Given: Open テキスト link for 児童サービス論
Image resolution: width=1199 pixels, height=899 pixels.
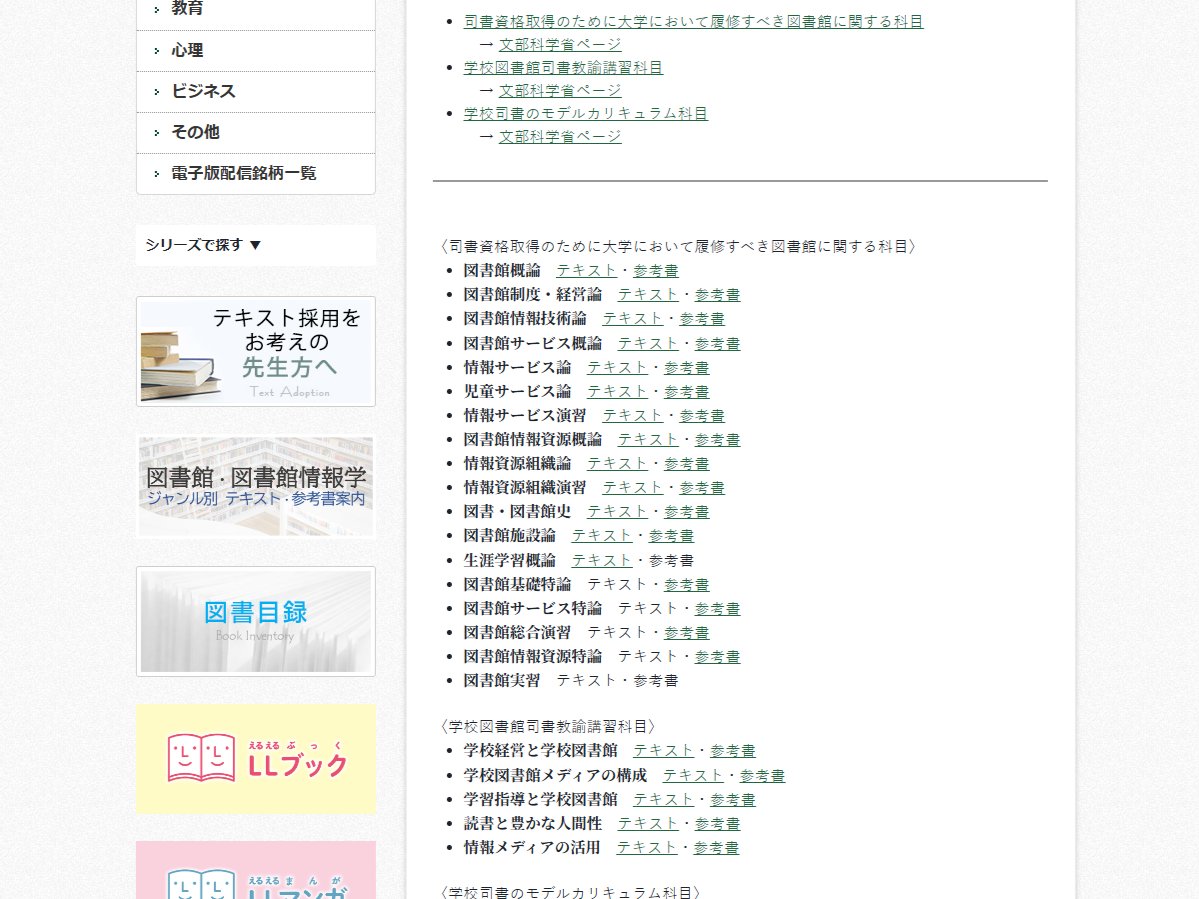Looking at the screenshot, I should (617, 391).
